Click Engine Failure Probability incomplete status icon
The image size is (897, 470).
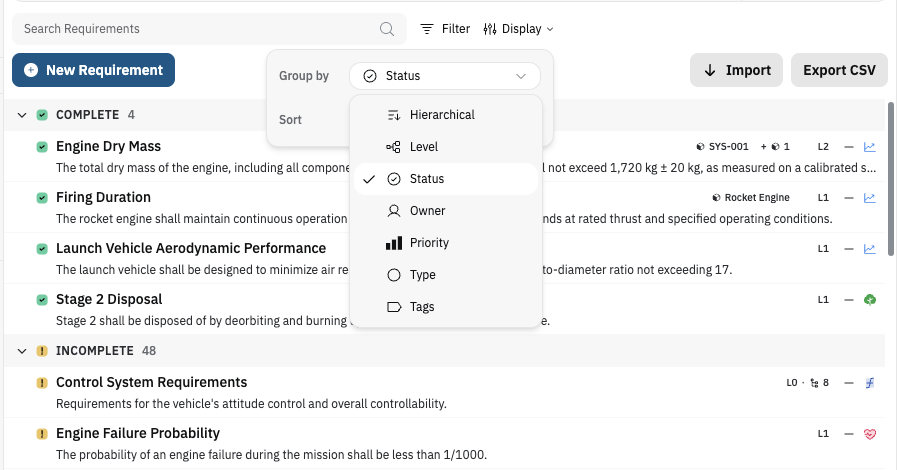(x=42, y=433)
